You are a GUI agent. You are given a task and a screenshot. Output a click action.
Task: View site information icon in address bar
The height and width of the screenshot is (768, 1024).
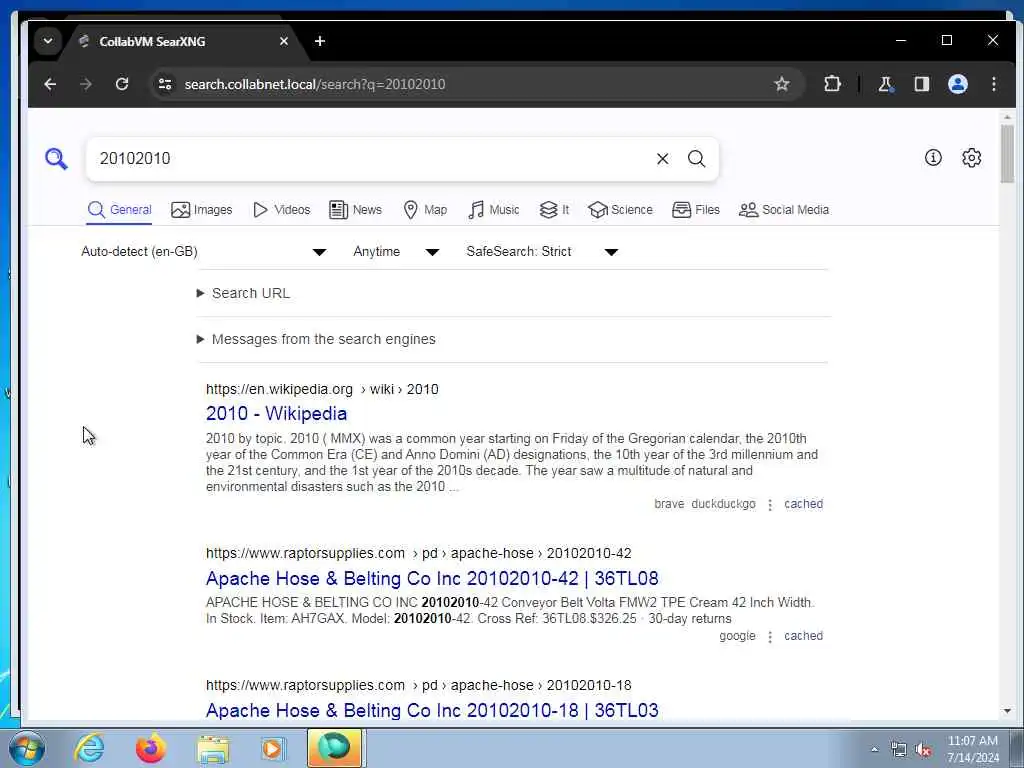coord(165,84)
